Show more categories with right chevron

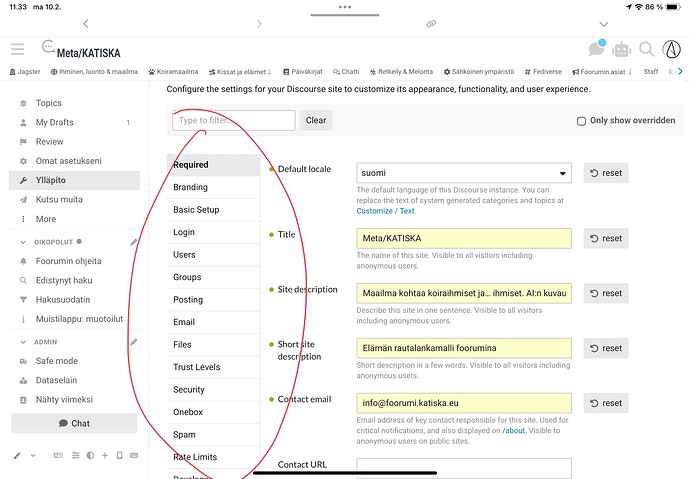(680, 71)
